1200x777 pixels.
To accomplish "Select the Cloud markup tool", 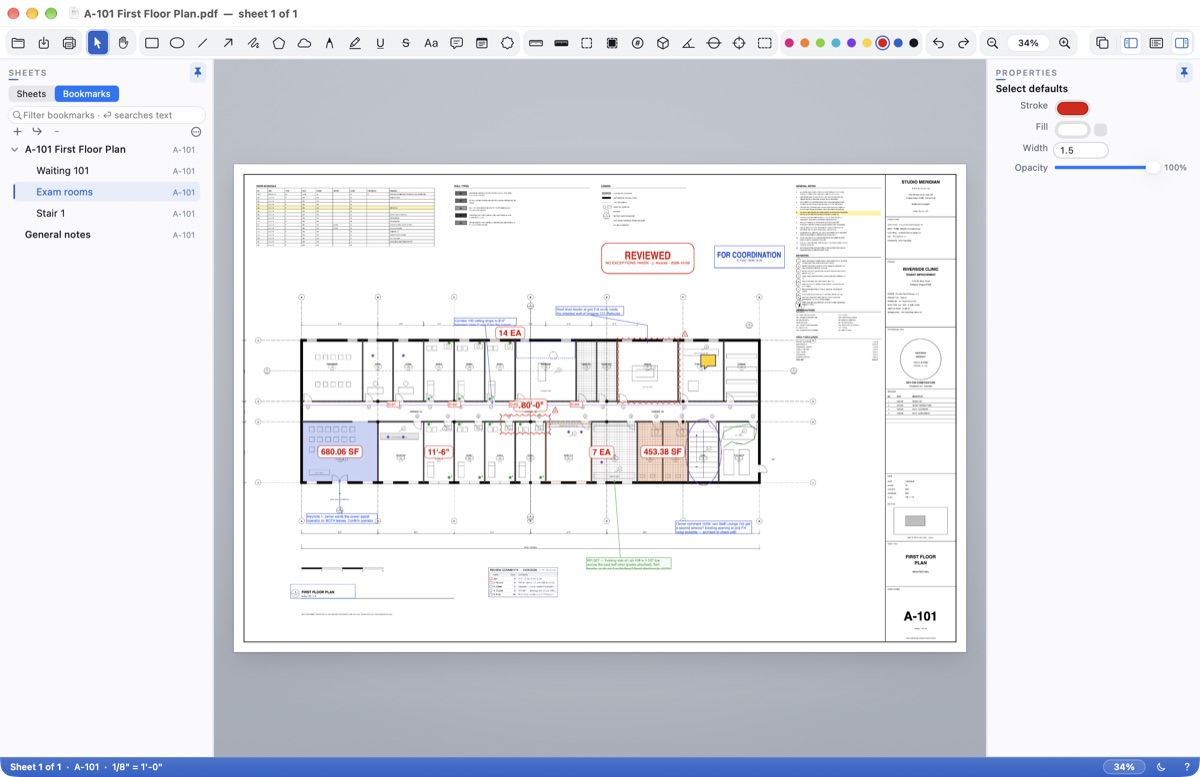I will pyautogui.click(x=304, y=43).
